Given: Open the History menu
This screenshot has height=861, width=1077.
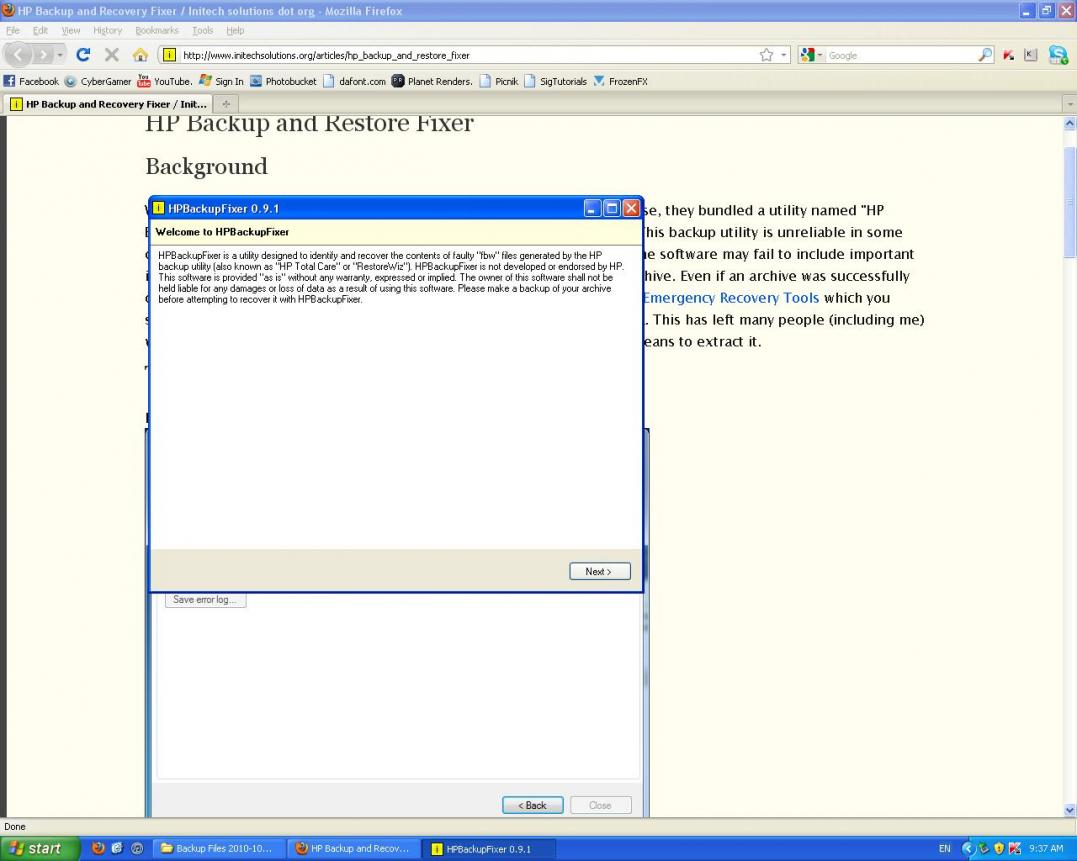Looking at the screenshot, I should (x=108, y=30).
